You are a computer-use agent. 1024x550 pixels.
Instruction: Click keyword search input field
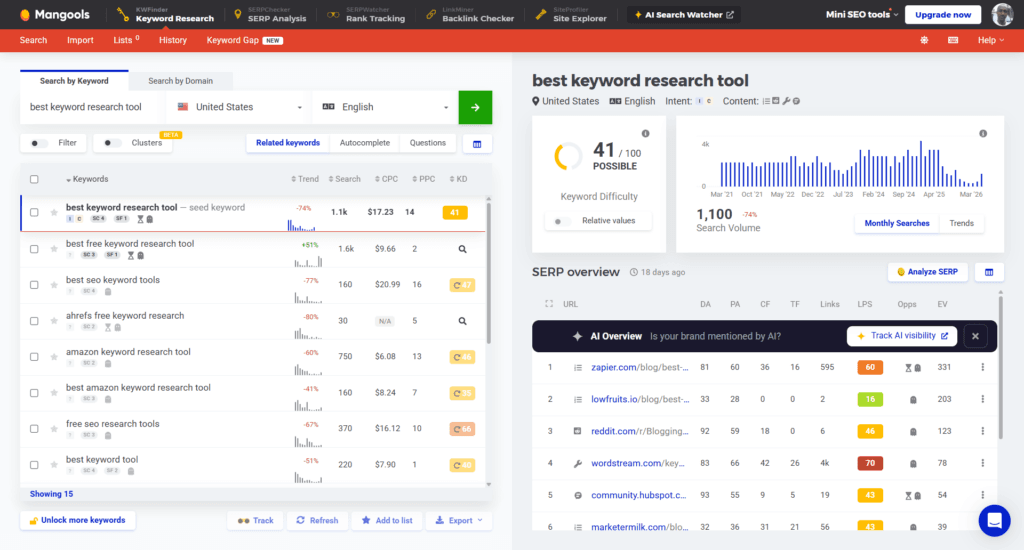click(91, 107)
